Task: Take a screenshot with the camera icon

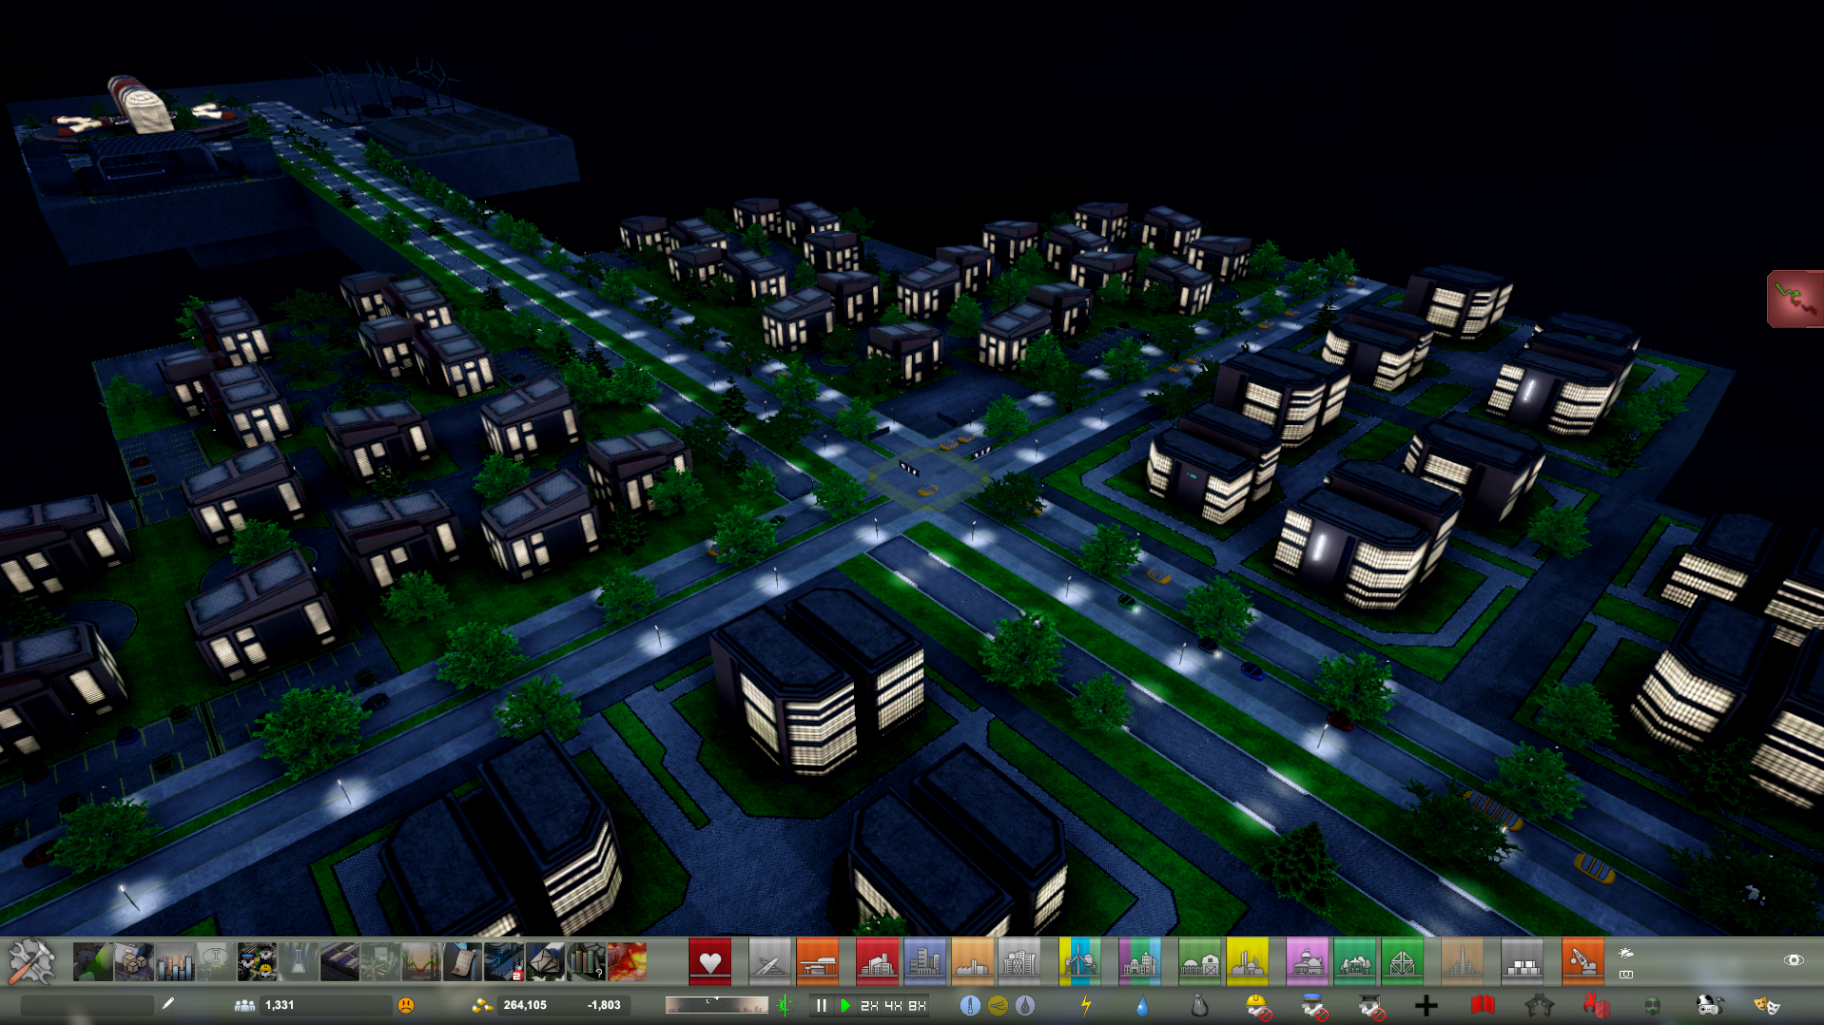Action: click(x=1626, y=974)
